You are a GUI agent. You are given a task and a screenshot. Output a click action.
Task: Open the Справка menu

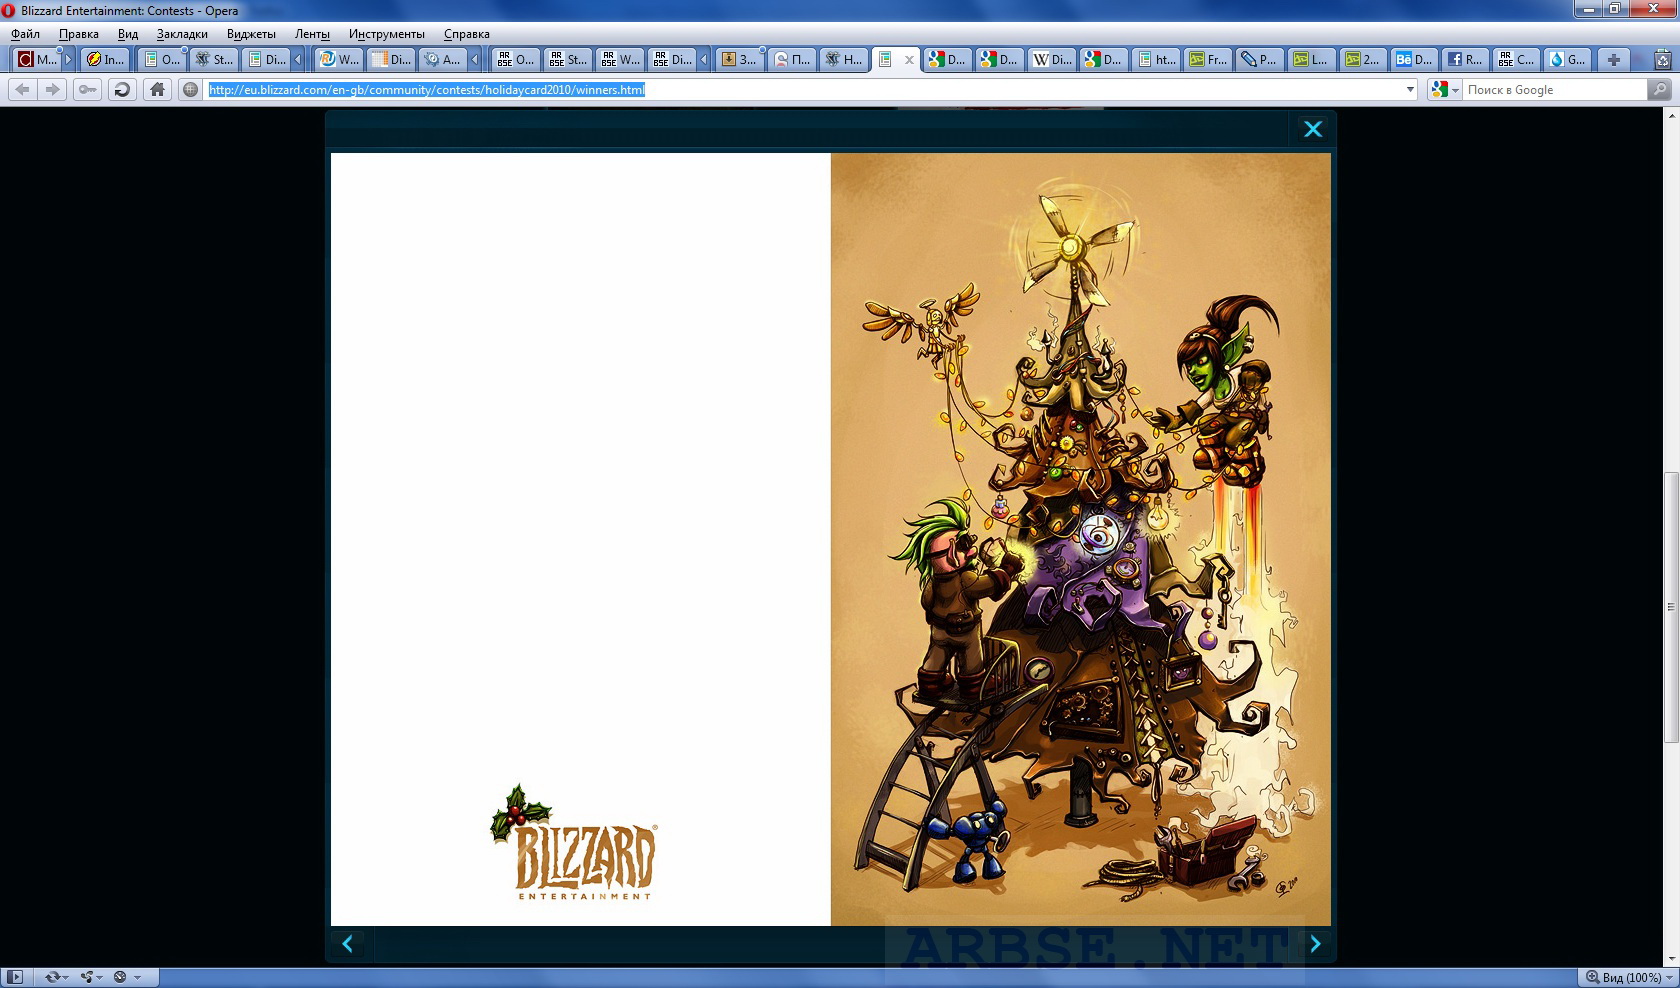point(467,34)
